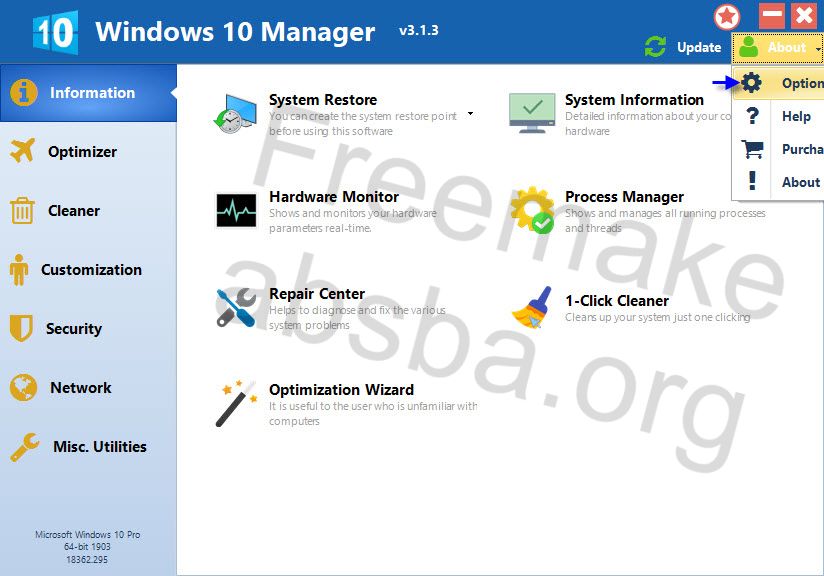The image size is (824, 576).
Task: Click the green user icon on About
Action: click(x=748, y=47)
